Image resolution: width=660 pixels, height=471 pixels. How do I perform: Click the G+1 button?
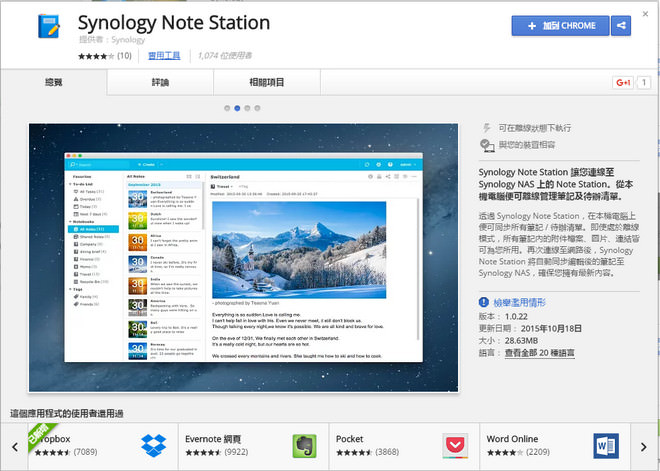coord(623,82)
